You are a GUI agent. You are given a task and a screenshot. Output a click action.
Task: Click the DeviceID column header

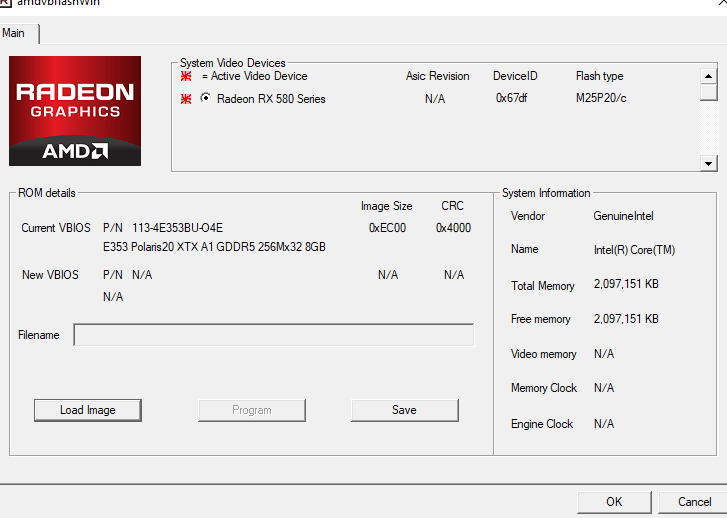coord(515,76)
